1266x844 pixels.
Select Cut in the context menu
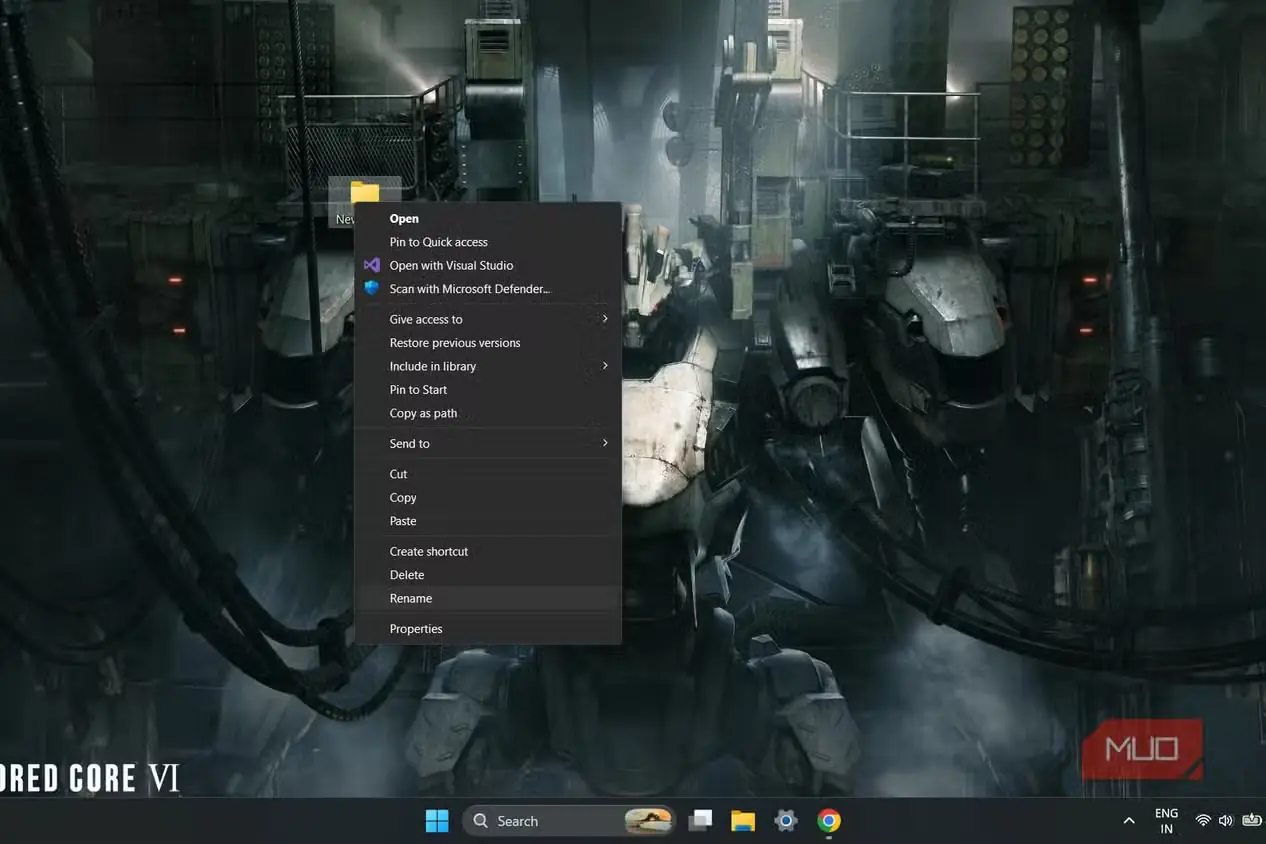[x=488, y=474]
